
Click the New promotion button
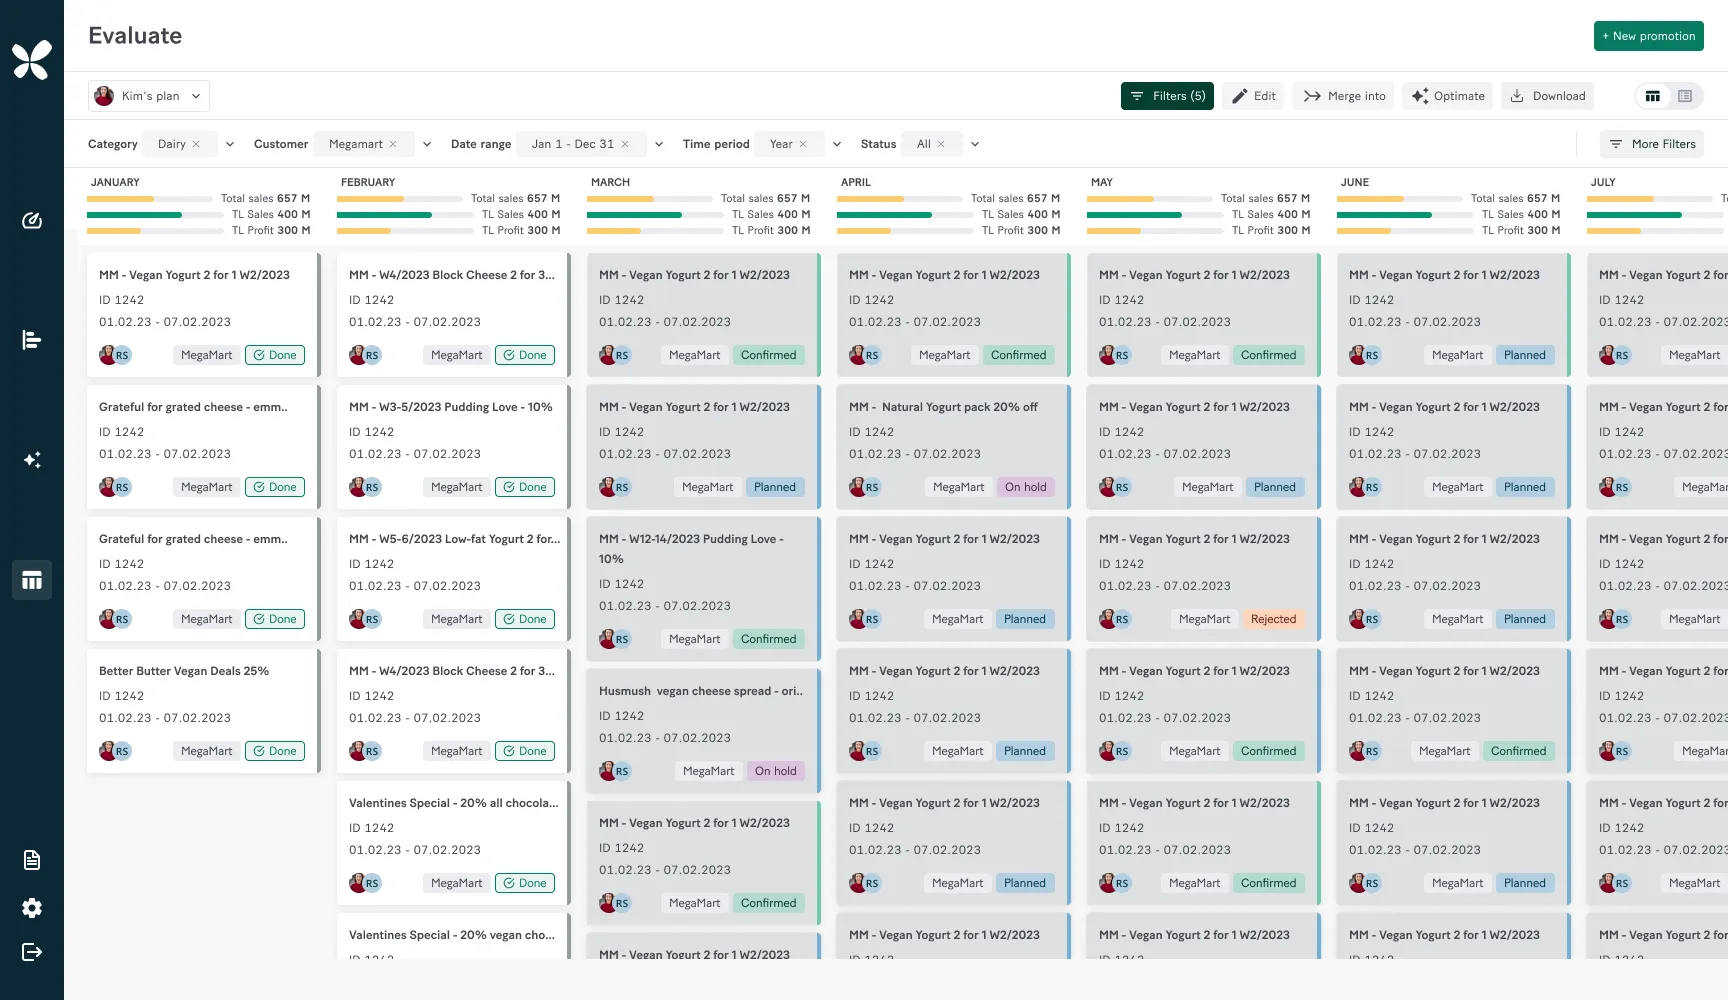pyautogui.click(x=1649, y=36)
